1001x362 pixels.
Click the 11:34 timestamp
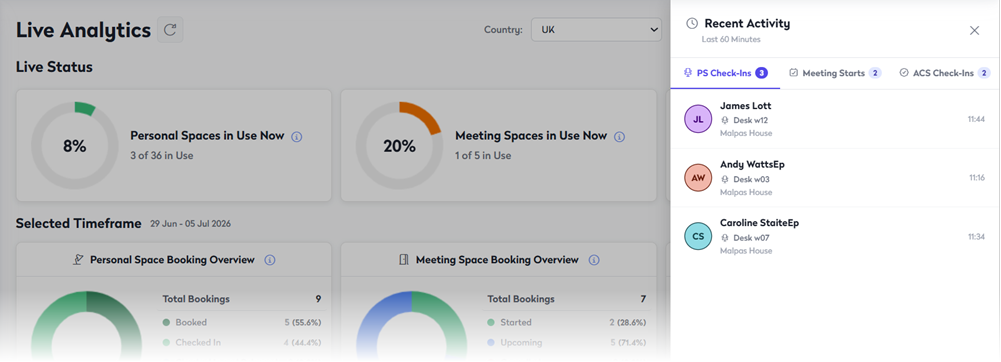click(976, 236)
